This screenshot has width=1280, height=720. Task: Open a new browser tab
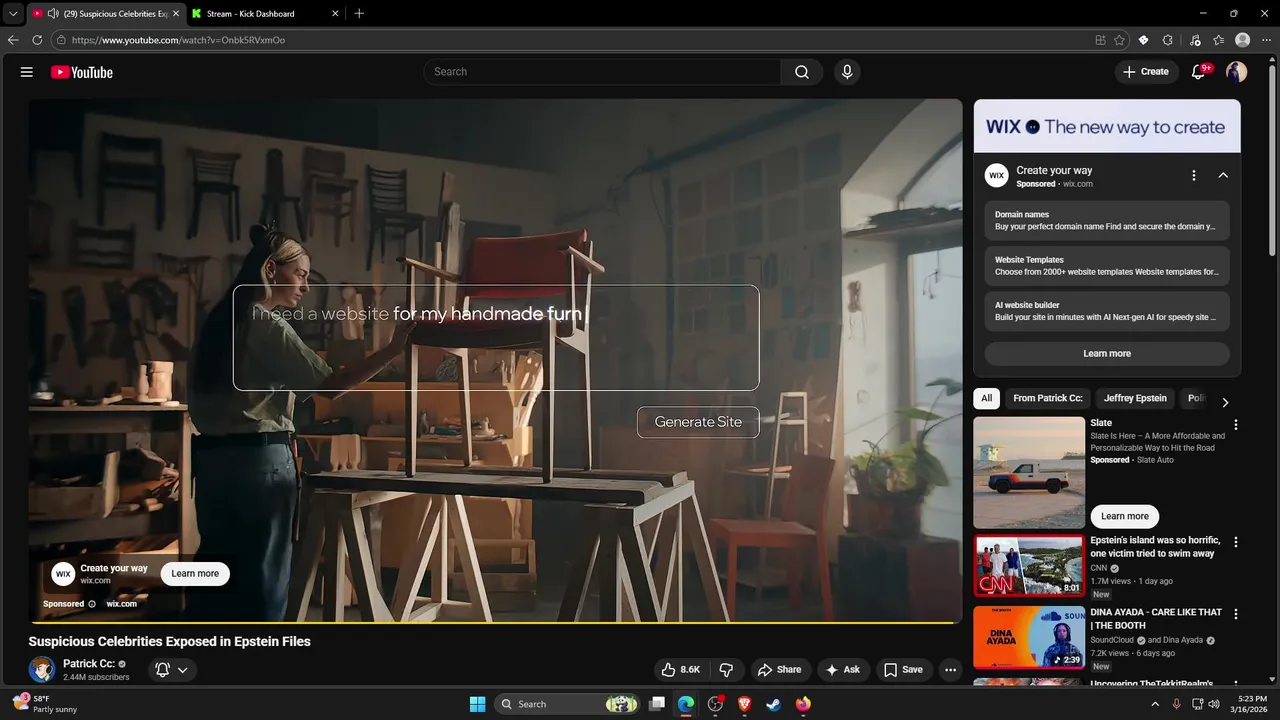point(359,14)
